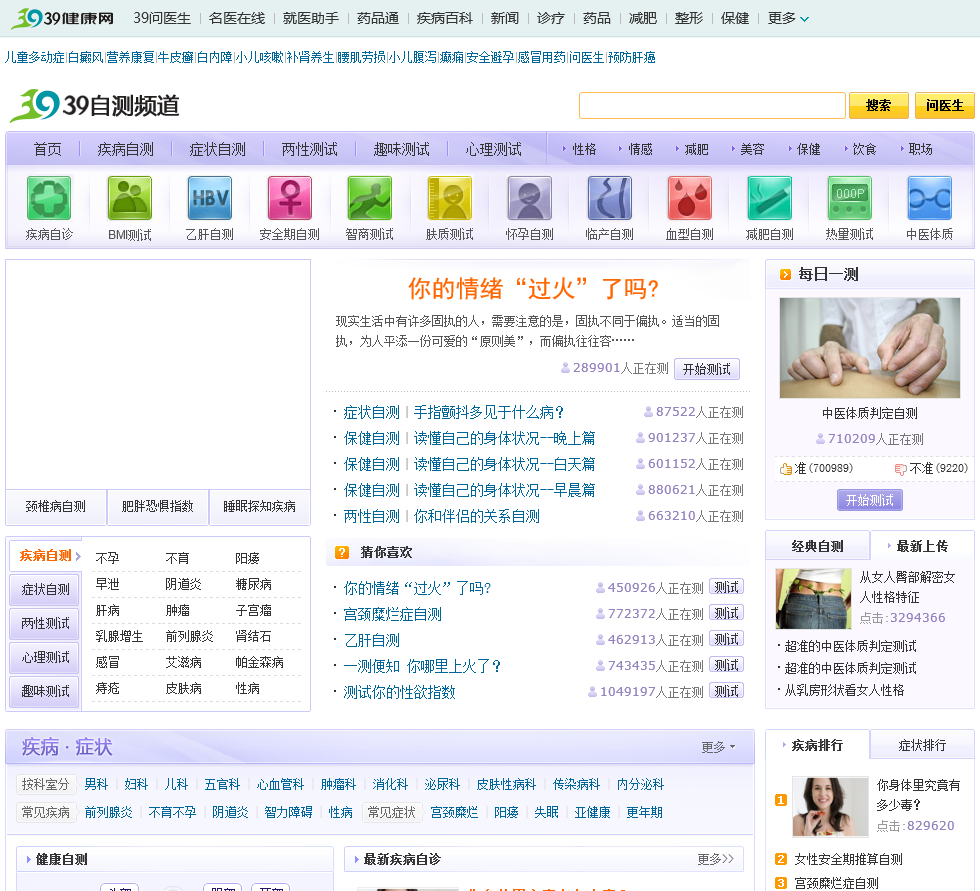
Task: Open the 中医体质判定自测 acupuncture thumbnail
Action: [869, 347]
